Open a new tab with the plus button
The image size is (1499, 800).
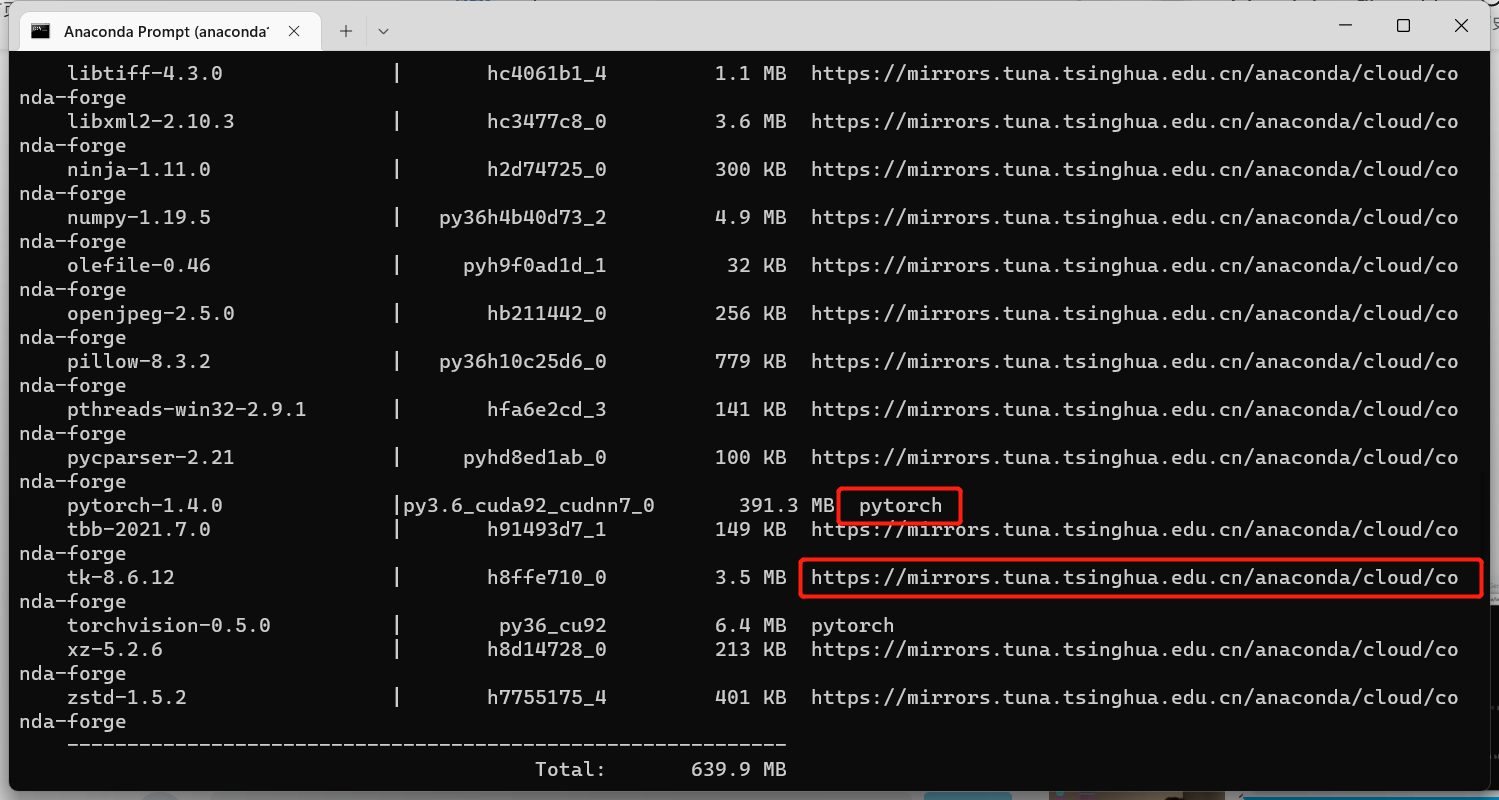pos(346,31)
